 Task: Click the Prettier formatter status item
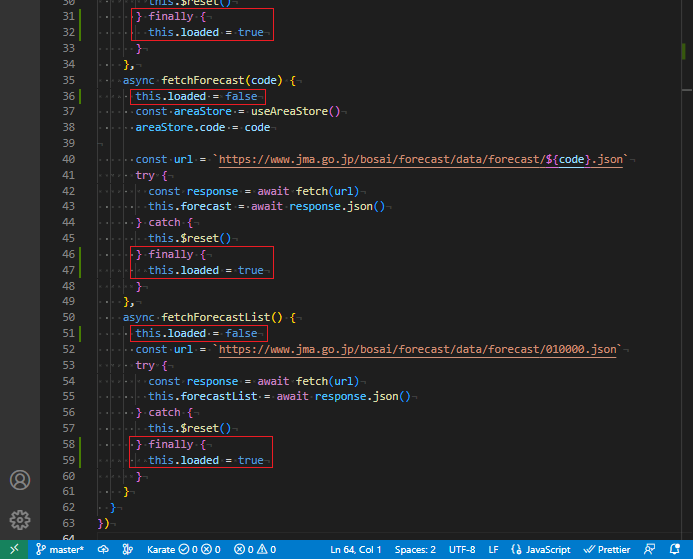click(606, 549)
